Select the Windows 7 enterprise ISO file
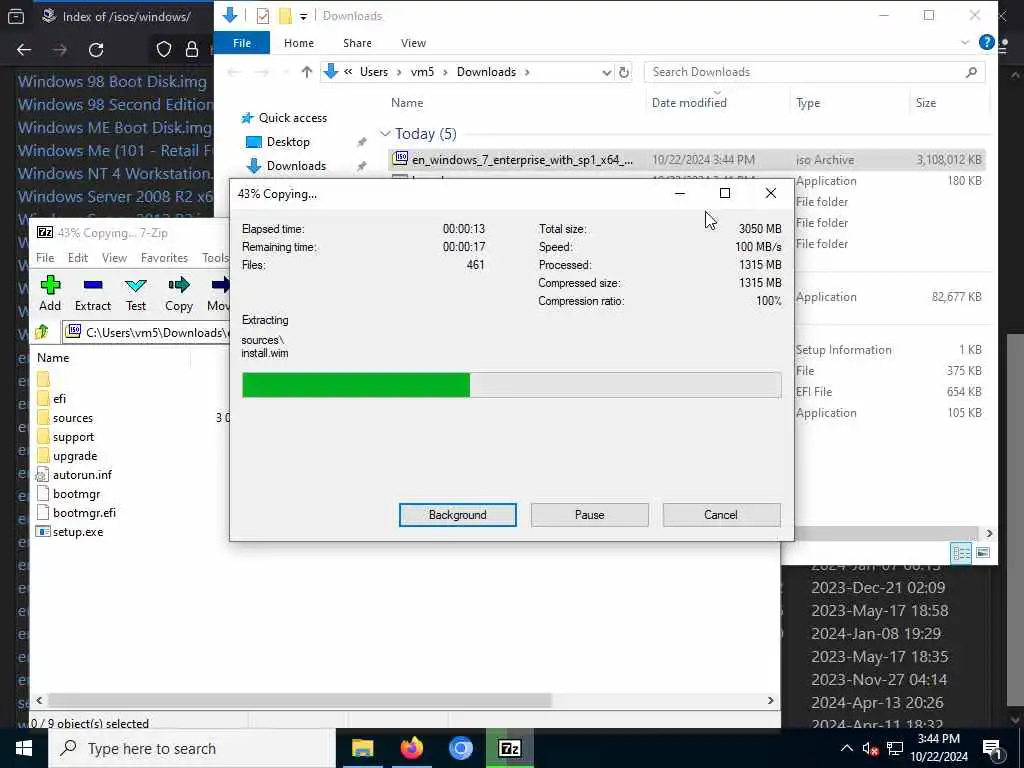Image resolution: width=1024 pixels, height=768 pixels. (686, 159)
